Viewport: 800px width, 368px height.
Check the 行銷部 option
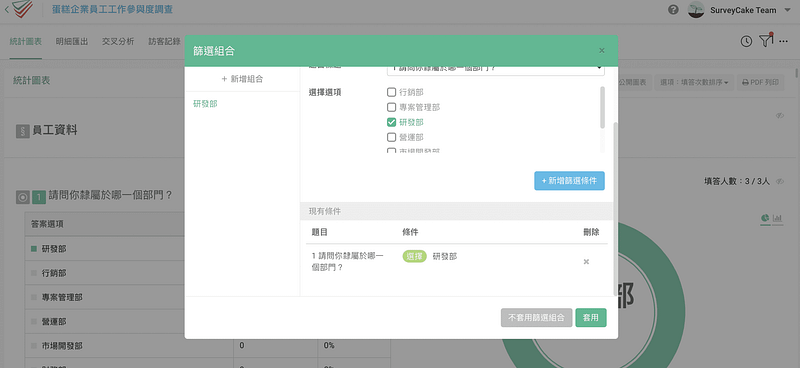point(391,92)
